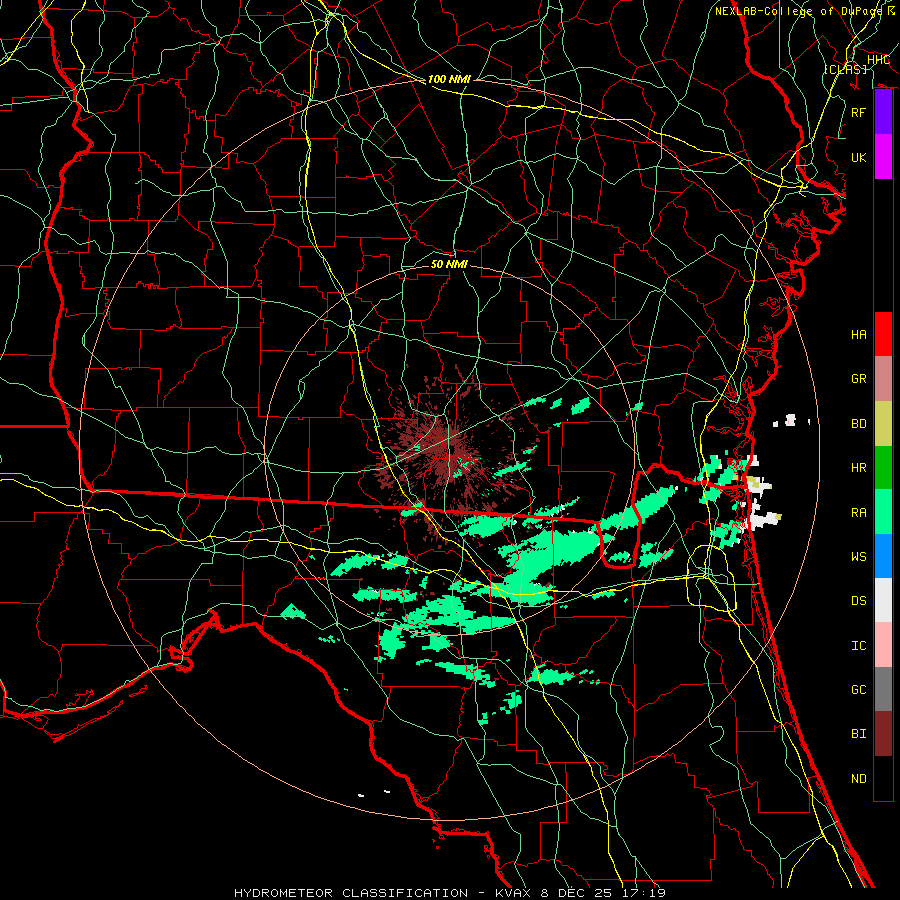Click the GC gray legend swatch
The image size is (900, 900).
pyautogui.click(x=883, y=689)
